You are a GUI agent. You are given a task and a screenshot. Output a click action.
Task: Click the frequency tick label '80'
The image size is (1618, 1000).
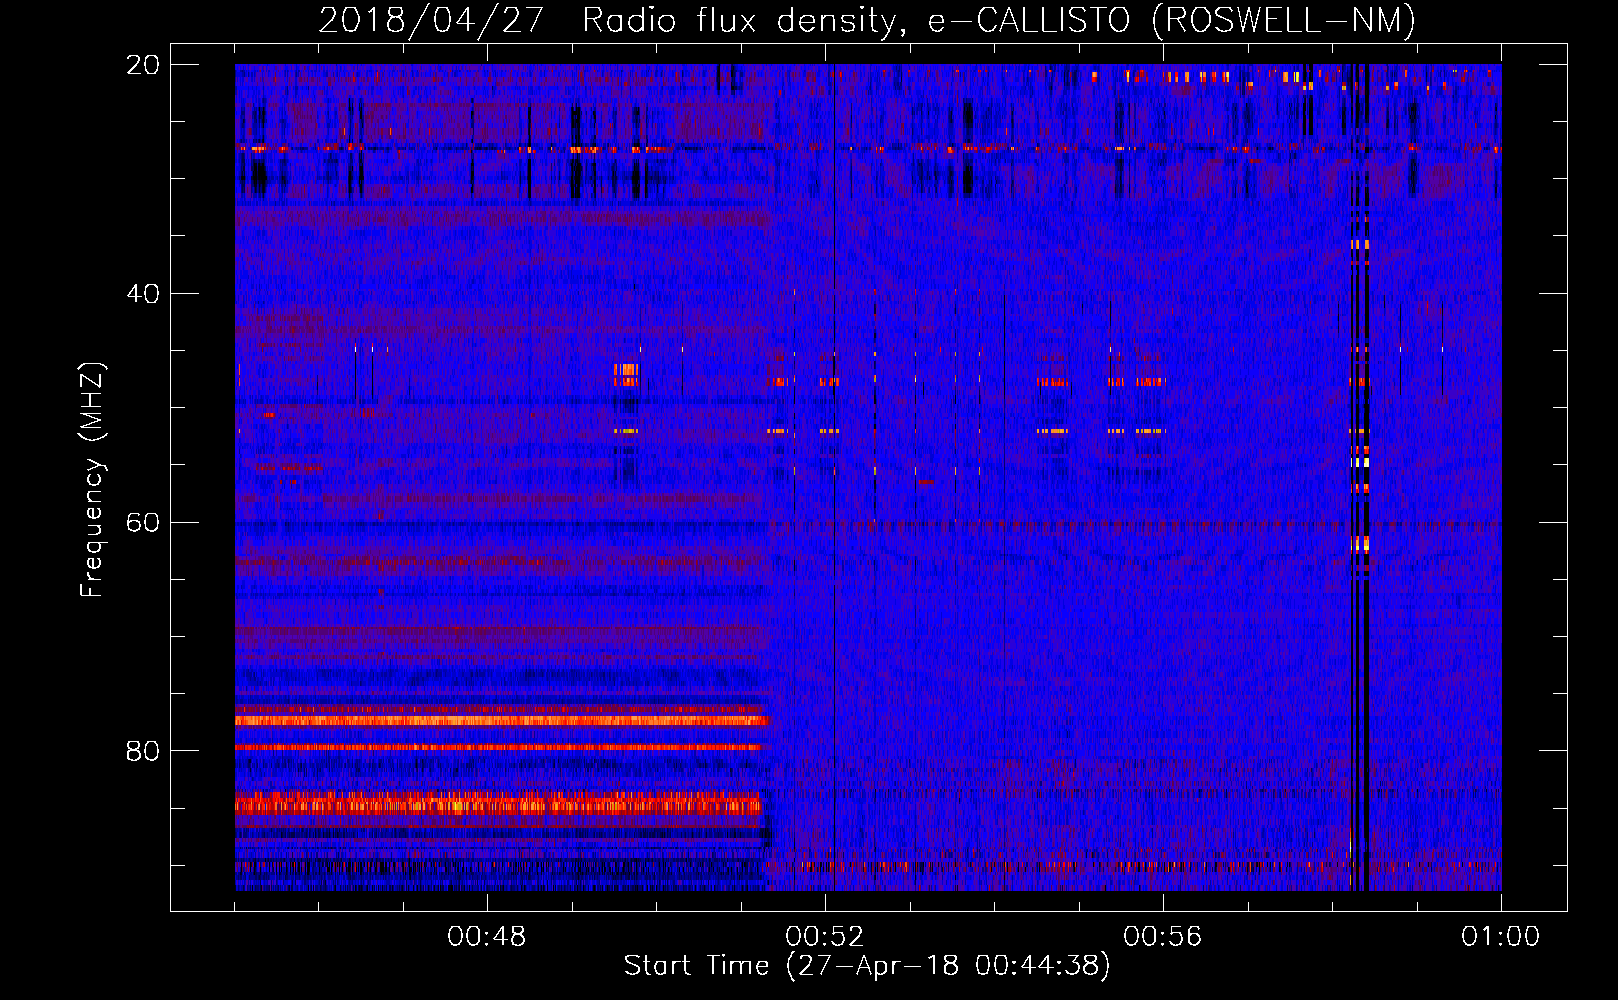[x=143, y=751]
